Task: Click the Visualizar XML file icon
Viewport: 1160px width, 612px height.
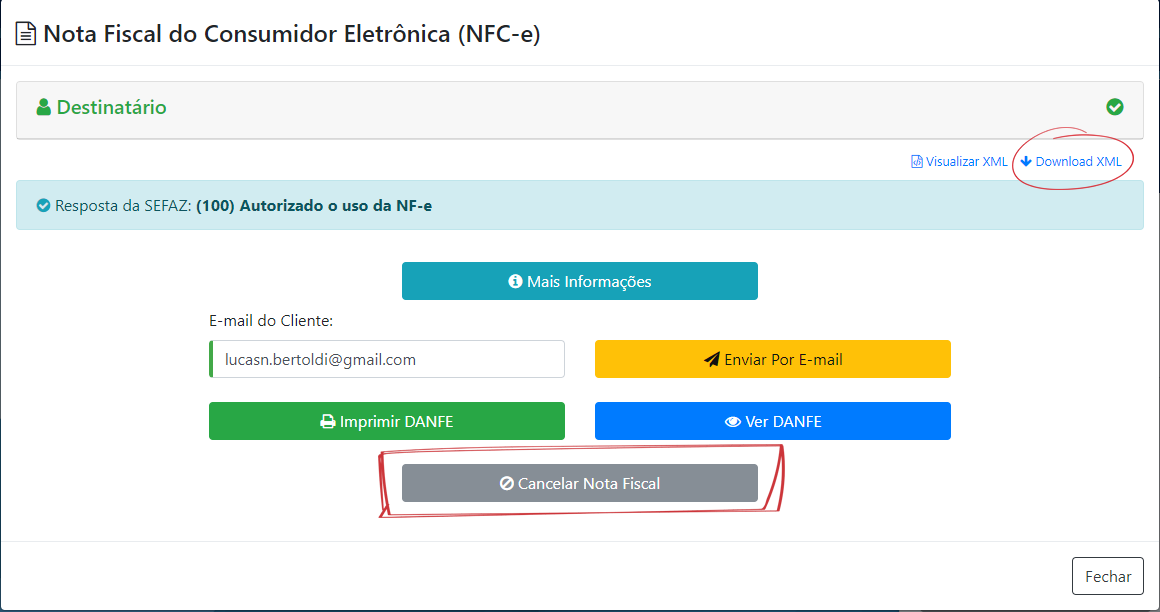Action: click(917, 161)
